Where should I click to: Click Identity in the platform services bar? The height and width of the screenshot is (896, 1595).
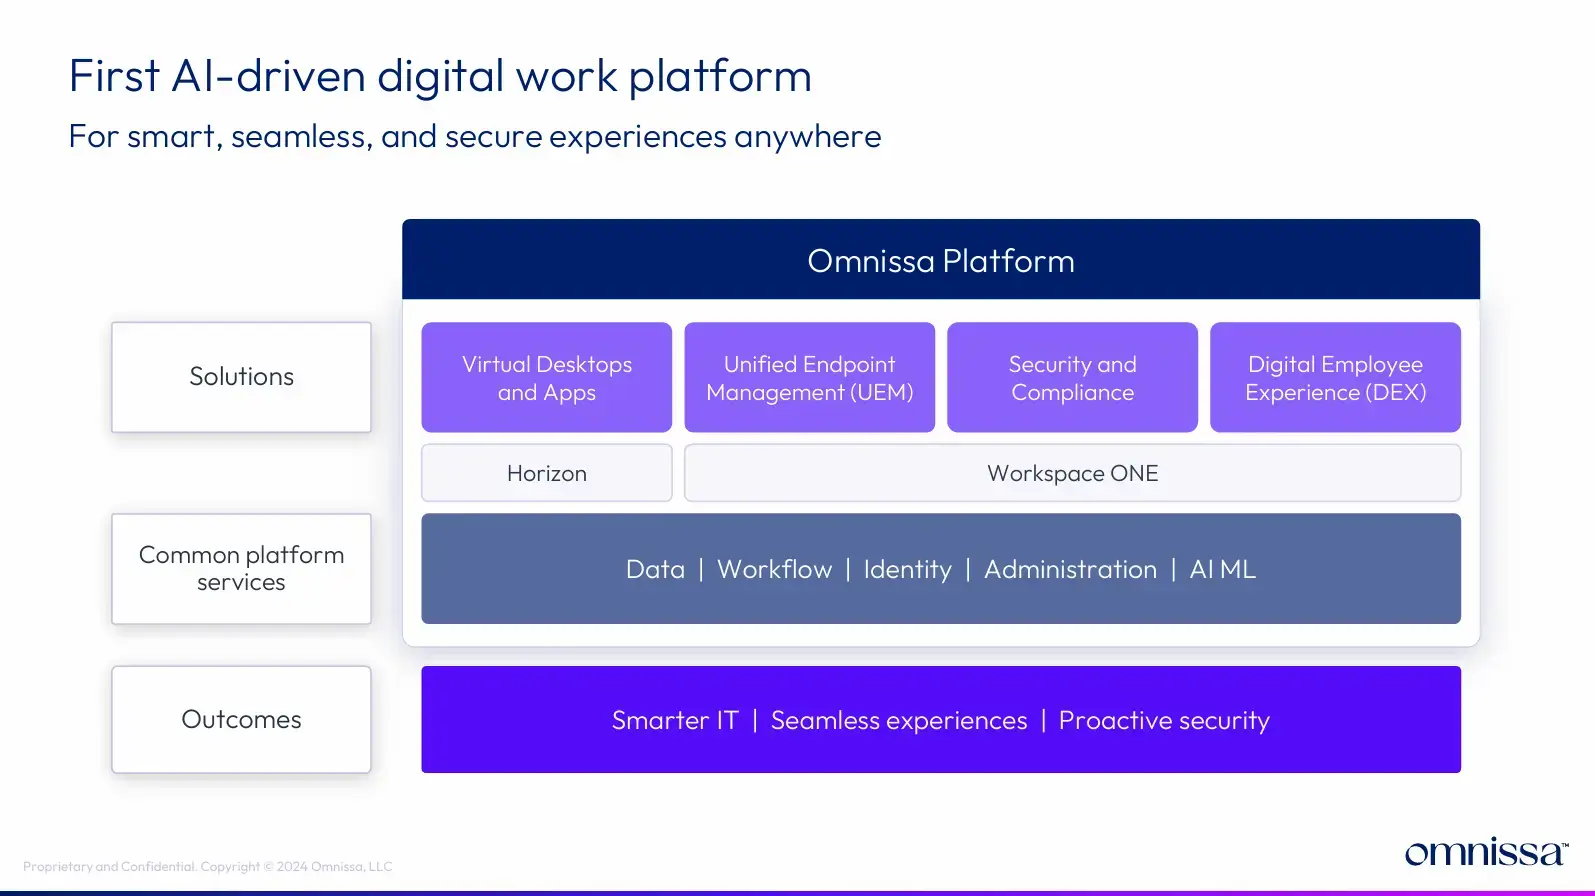click(x=907, y=570)
